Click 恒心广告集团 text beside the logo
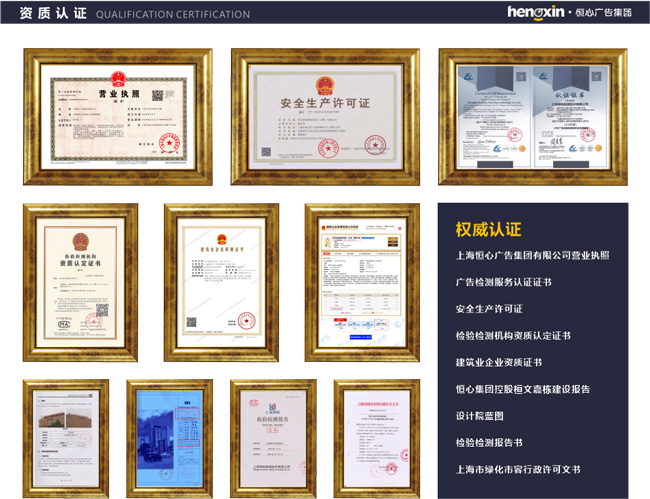The height and width of the screenshot is (499, 650). [604, 12]
